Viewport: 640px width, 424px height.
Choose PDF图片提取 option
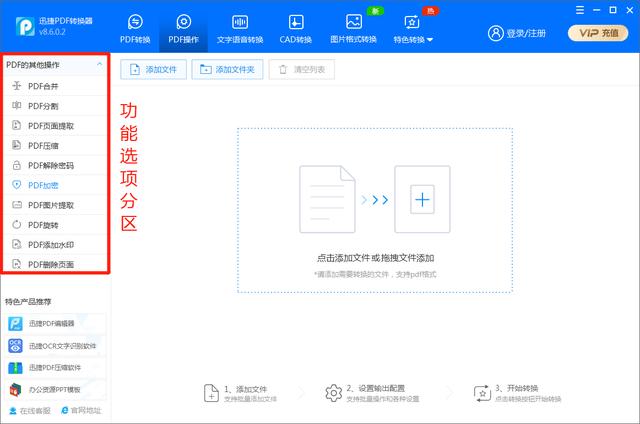point(56,205)
